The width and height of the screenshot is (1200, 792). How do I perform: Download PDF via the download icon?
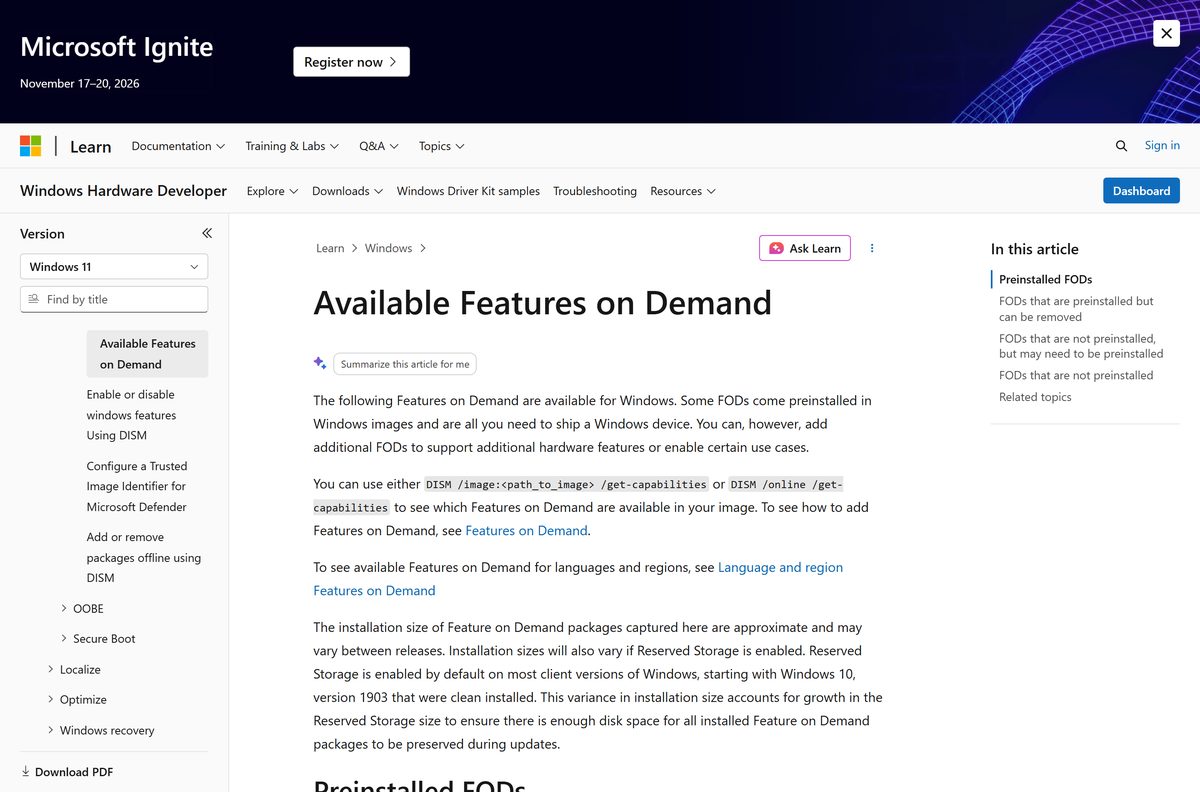point(26,772)
